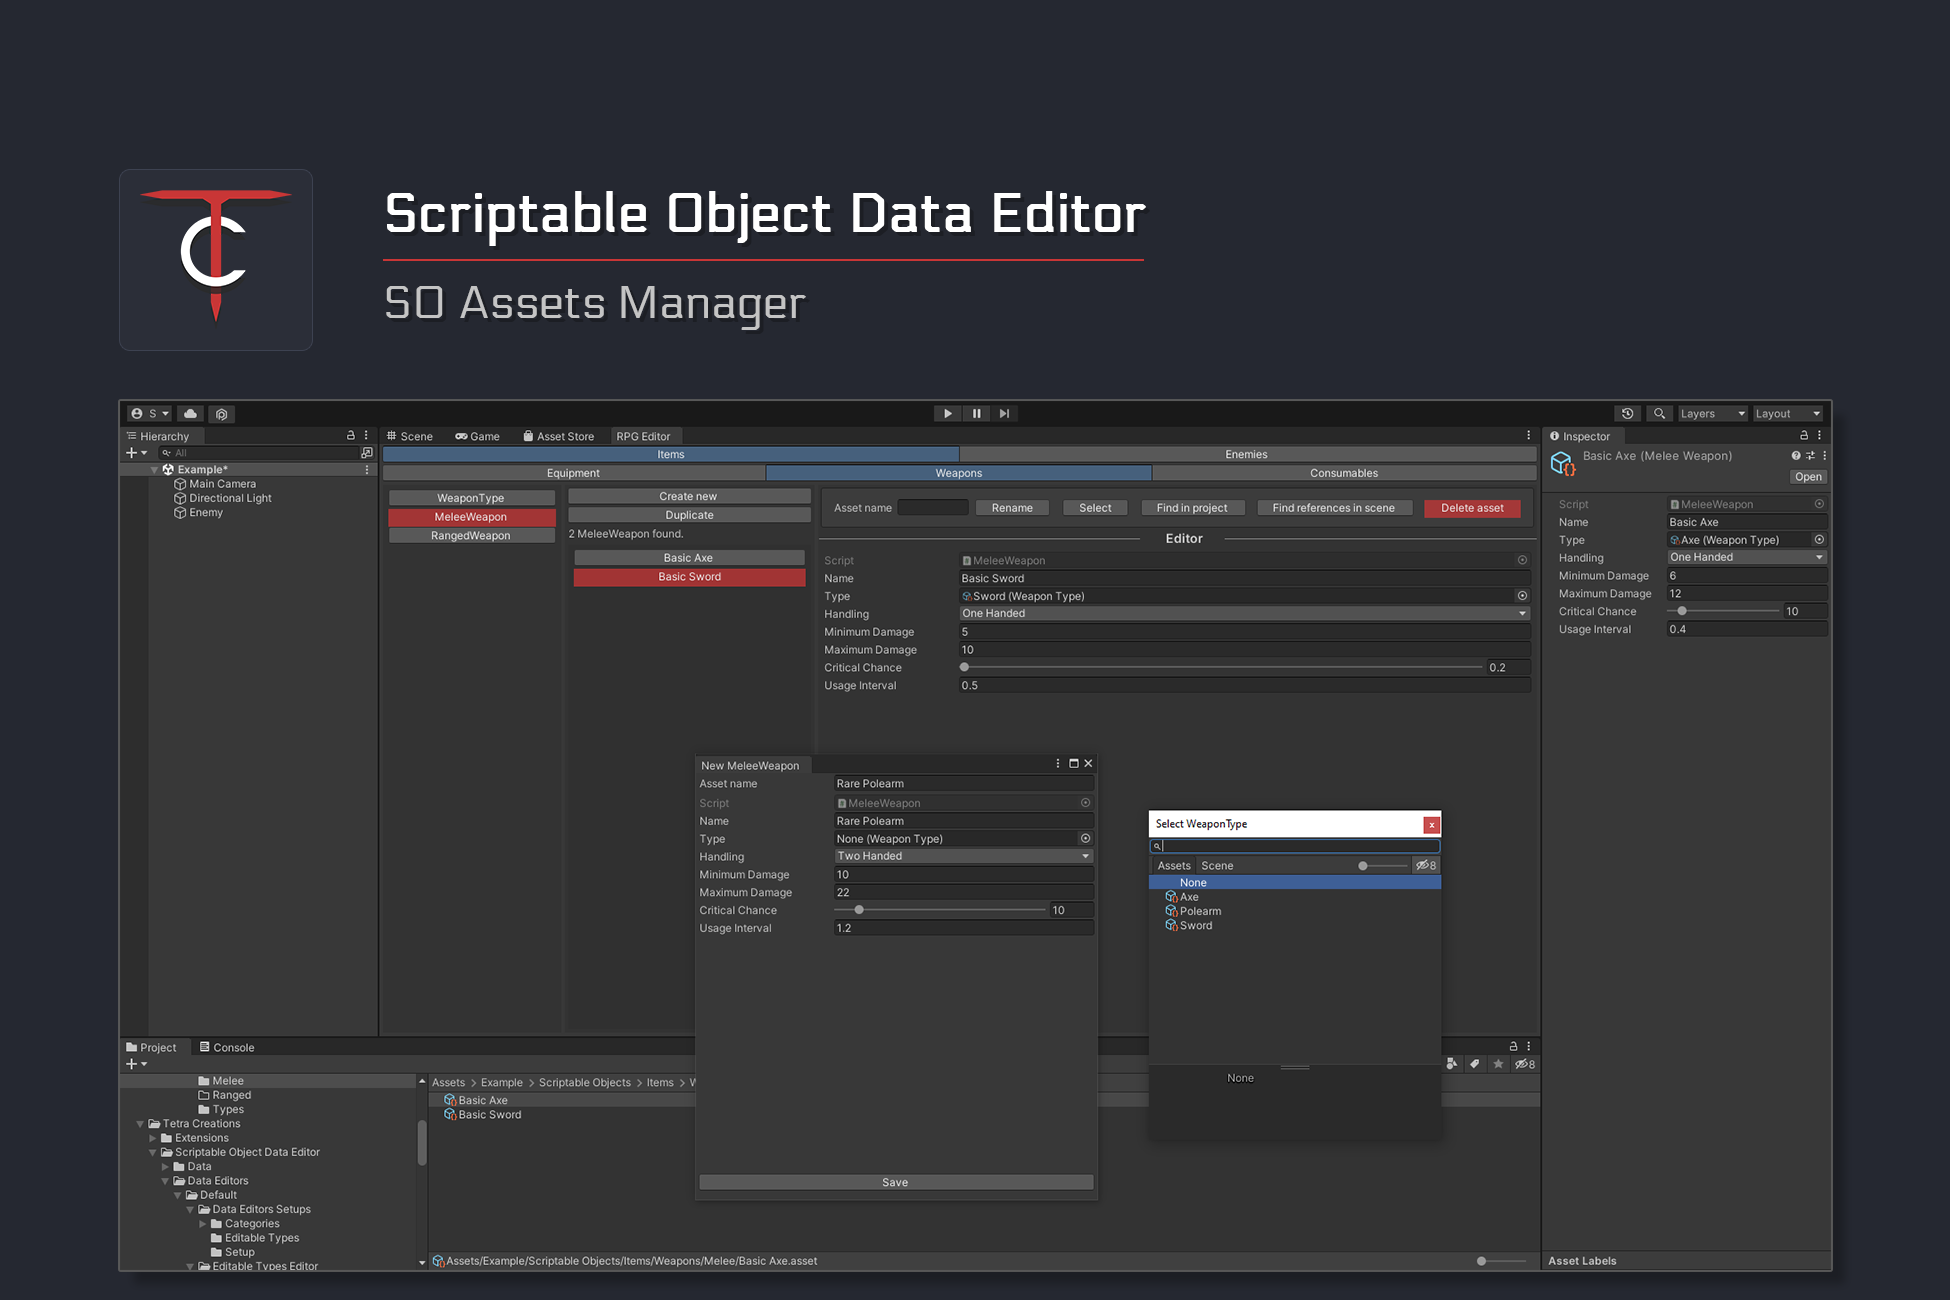This screenshot has height=1300, width=1950.
Task: Open Two Handed handling dropdown
Action: coord(963,856)
